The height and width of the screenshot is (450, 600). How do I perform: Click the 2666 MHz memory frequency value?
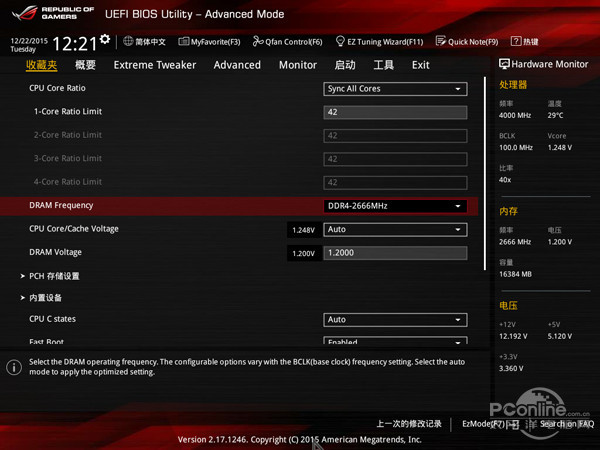pos(515,242)
